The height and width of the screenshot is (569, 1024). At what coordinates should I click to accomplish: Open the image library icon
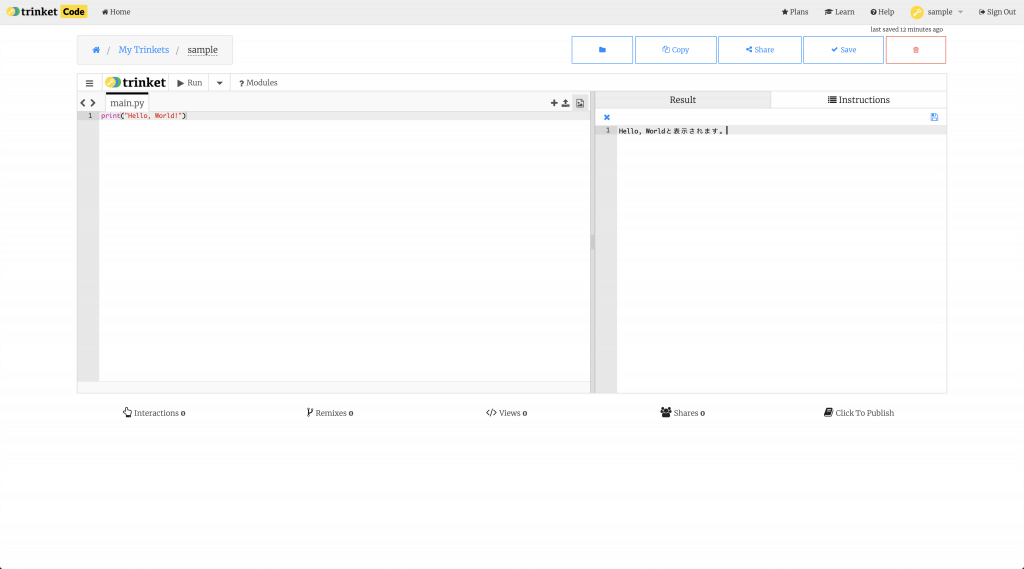pos(580,103)
